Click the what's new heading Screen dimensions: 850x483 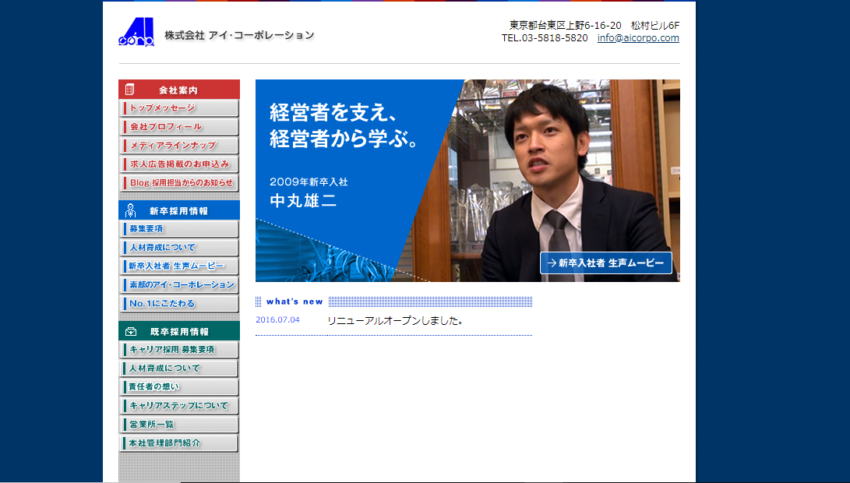pyautogui.click(x=294, y=301)
